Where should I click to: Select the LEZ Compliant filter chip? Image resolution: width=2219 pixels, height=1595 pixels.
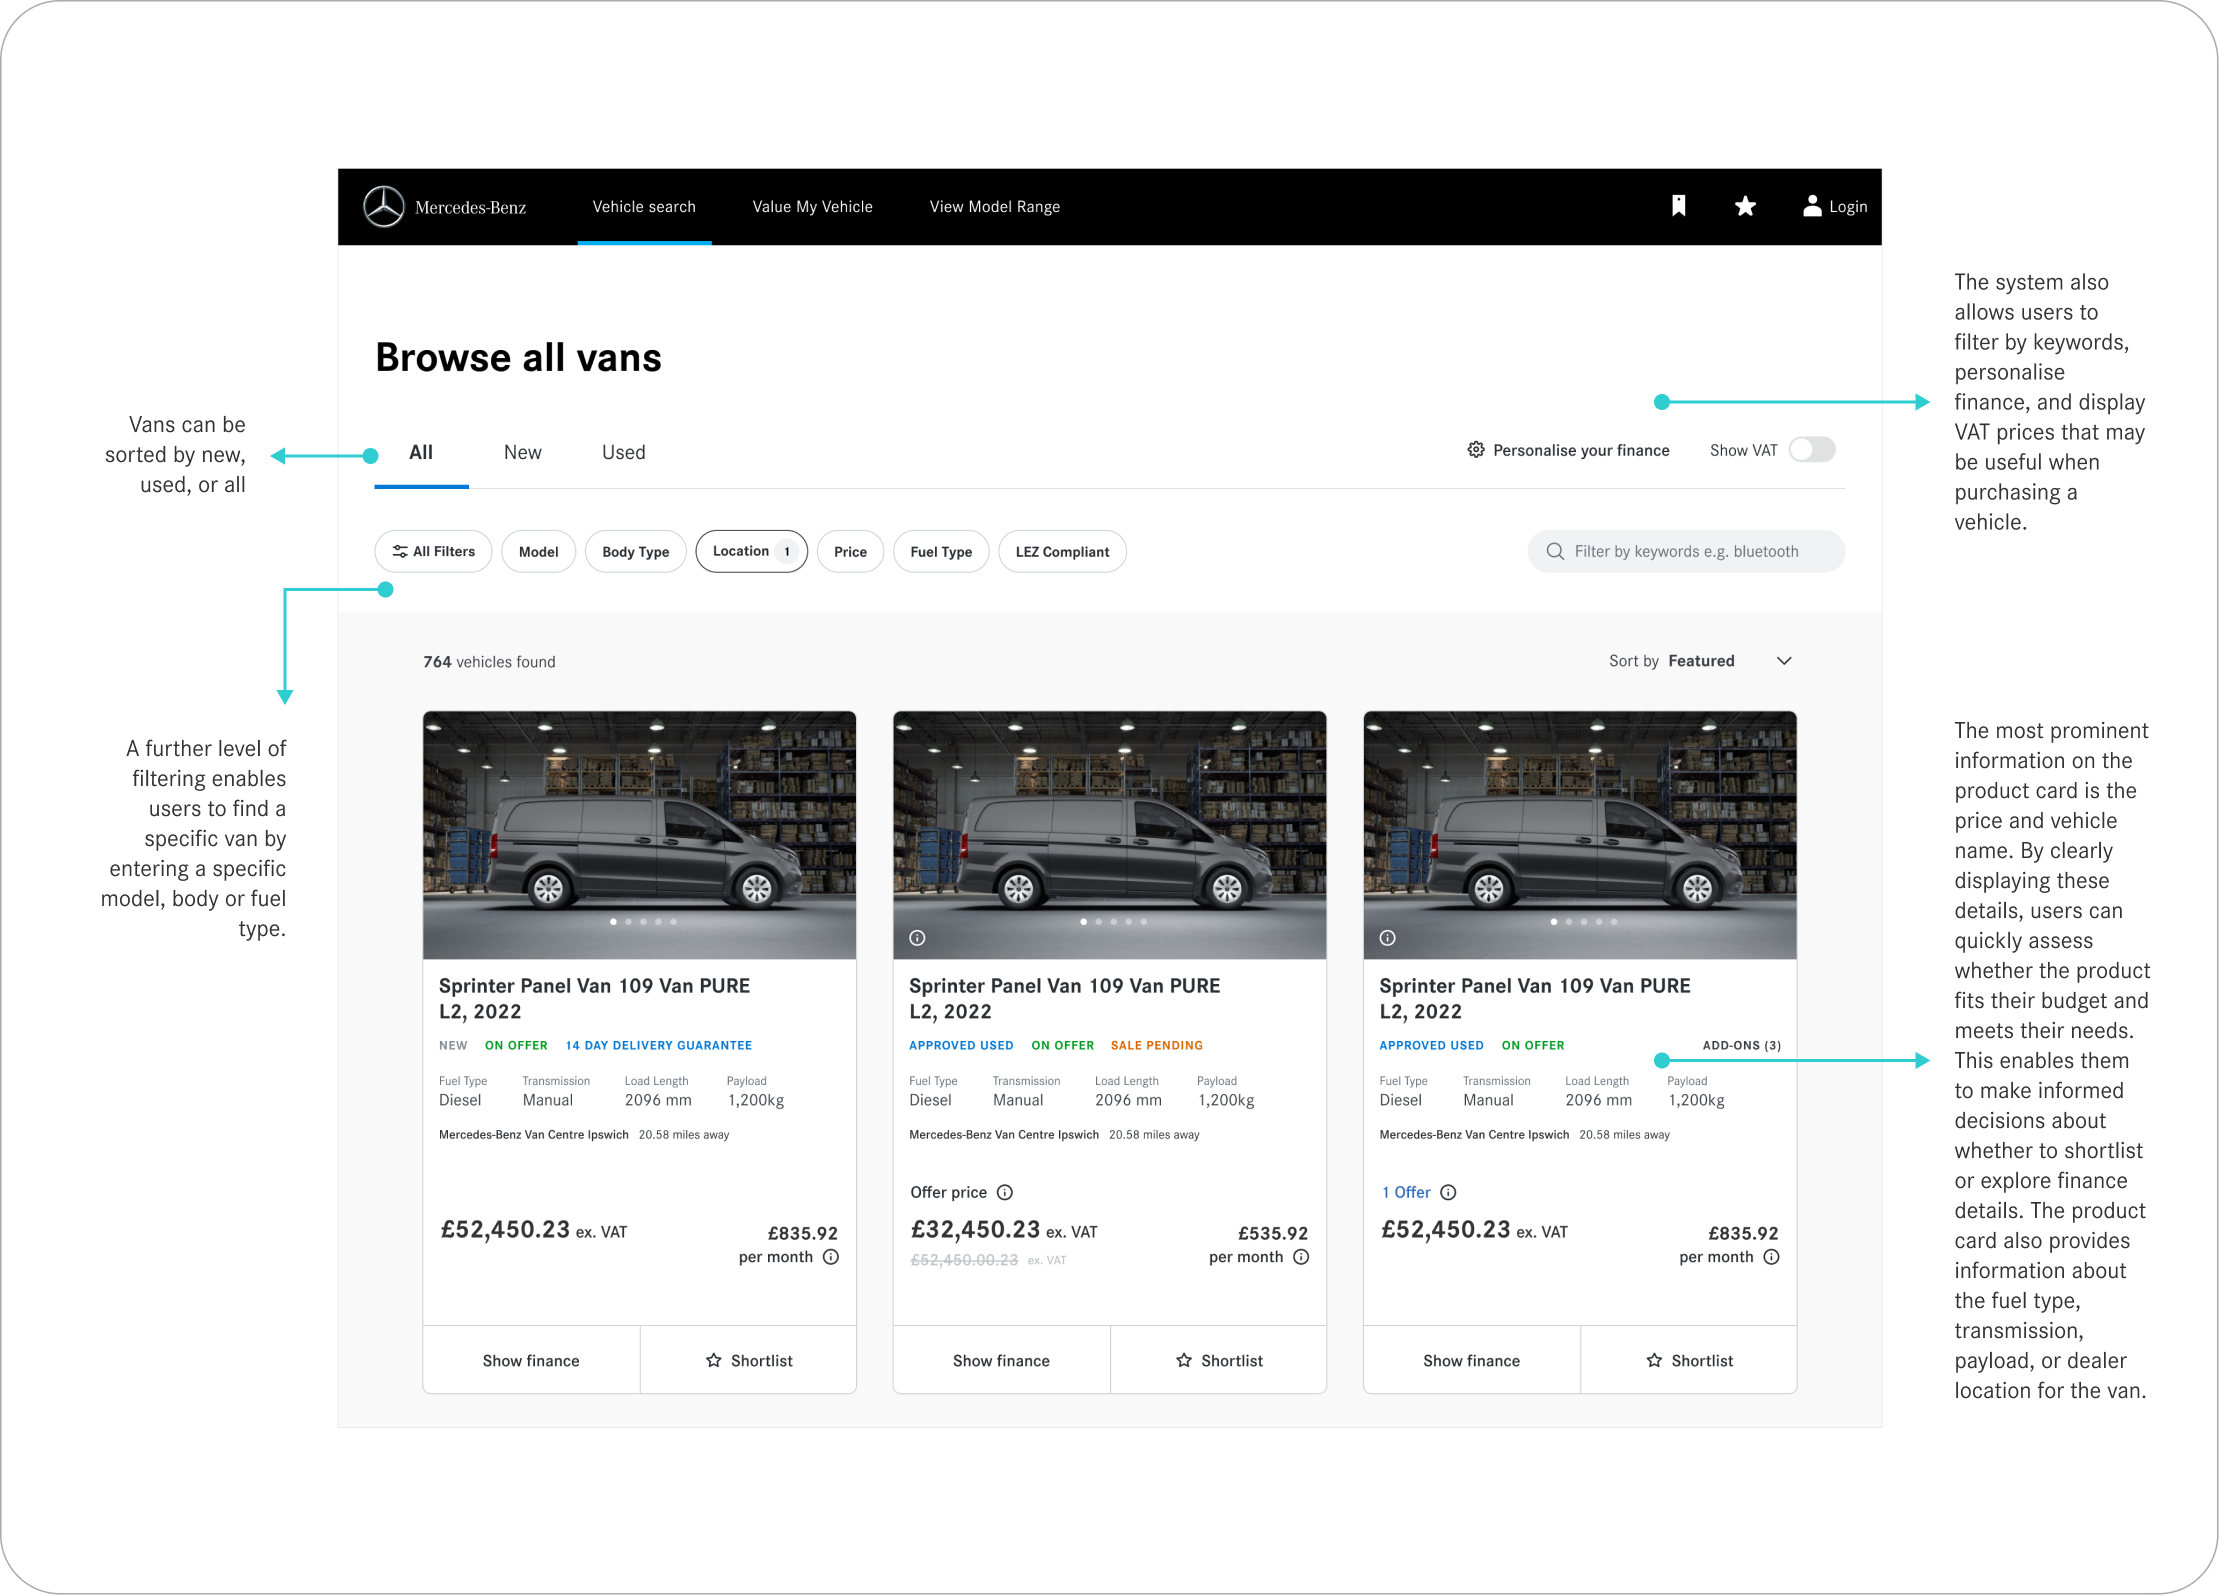click(1062, 551)
